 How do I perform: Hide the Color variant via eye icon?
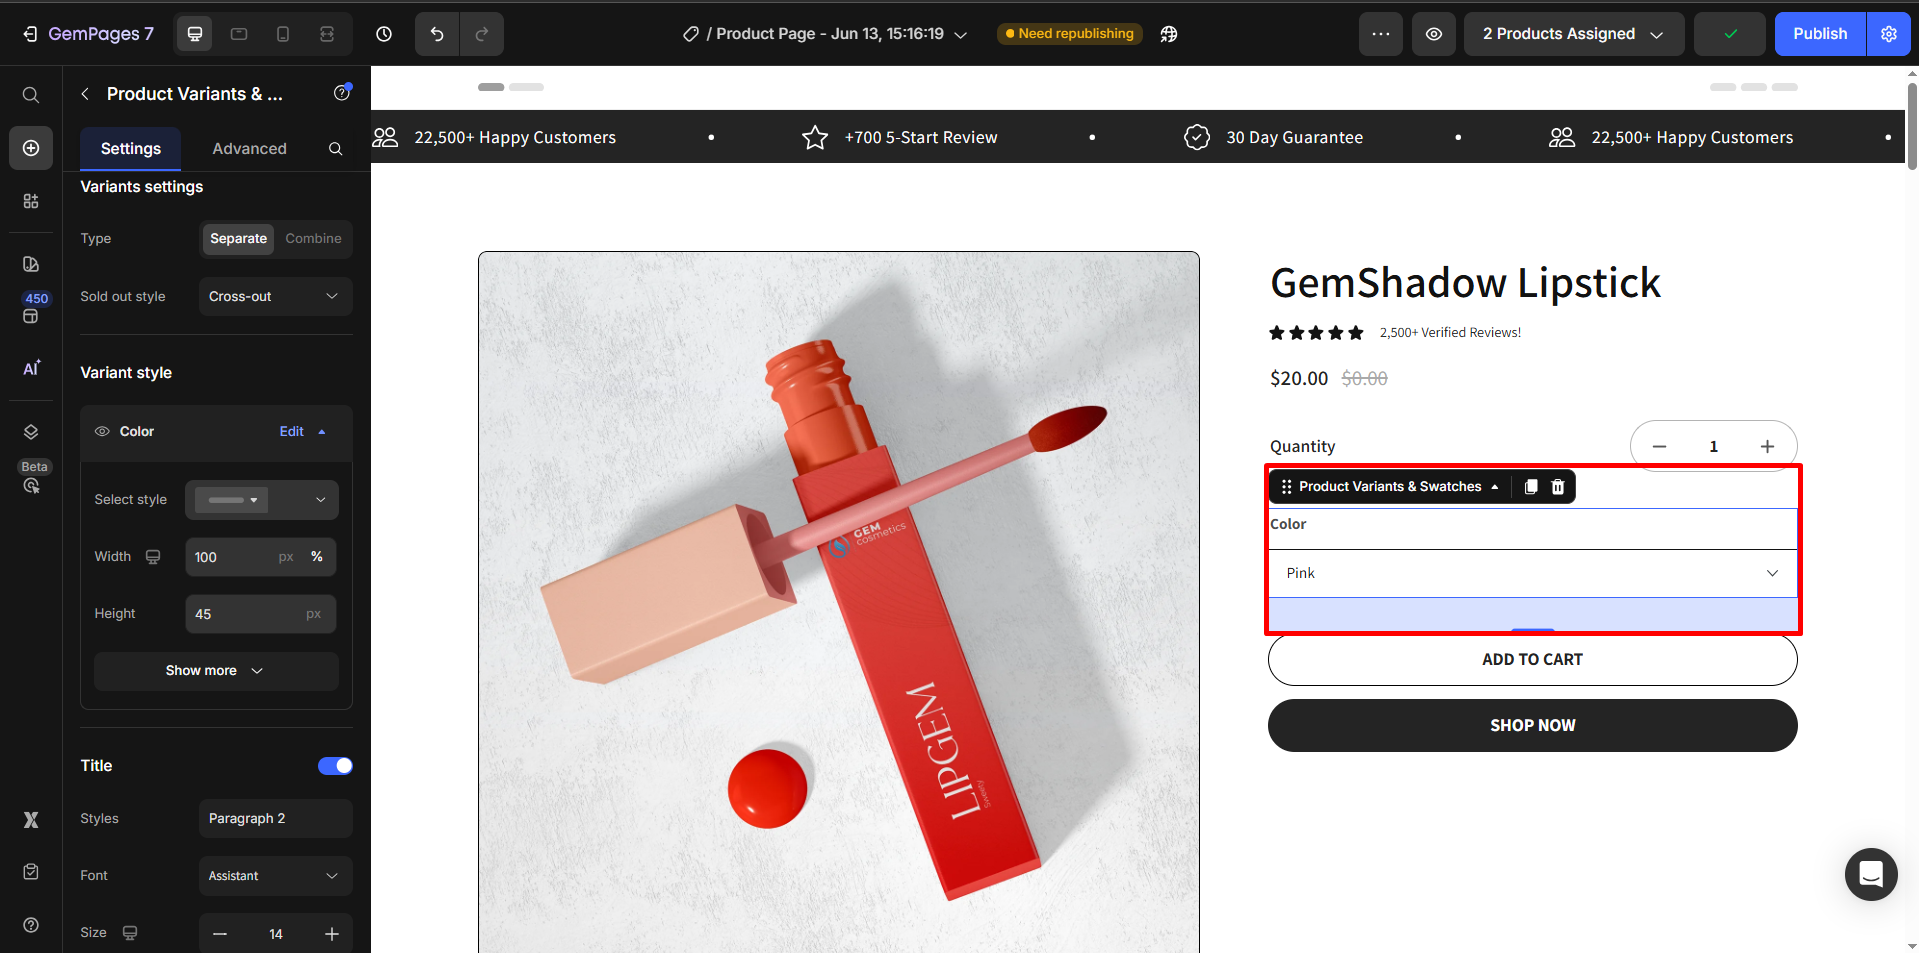click(101, 431)
